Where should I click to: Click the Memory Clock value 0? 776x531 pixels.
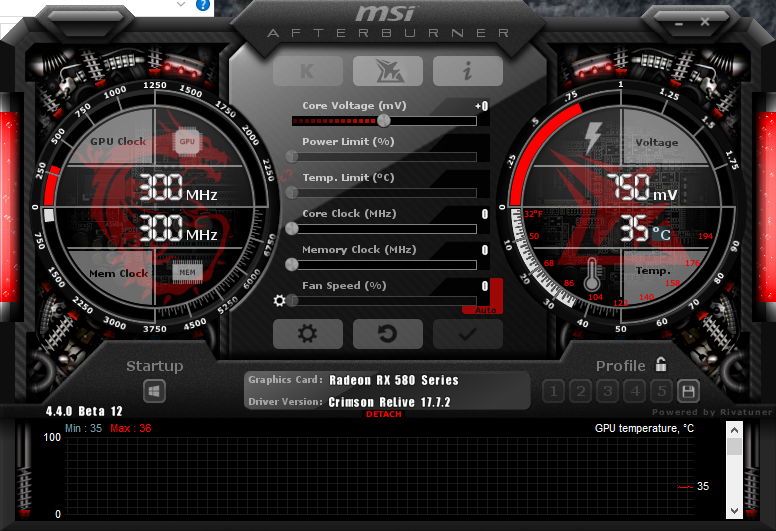tap(485, 250)
